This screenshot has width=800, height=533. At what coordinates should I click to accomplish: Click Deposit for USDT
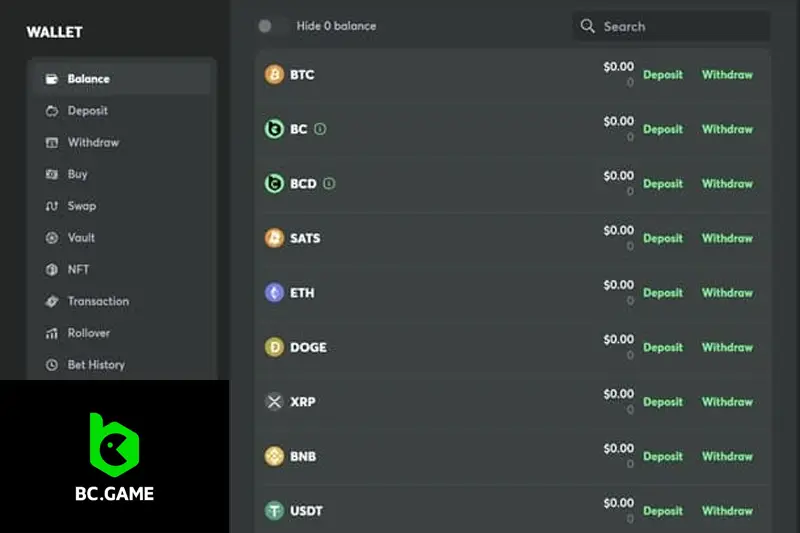pyautogui.click(x=663, y=511)
